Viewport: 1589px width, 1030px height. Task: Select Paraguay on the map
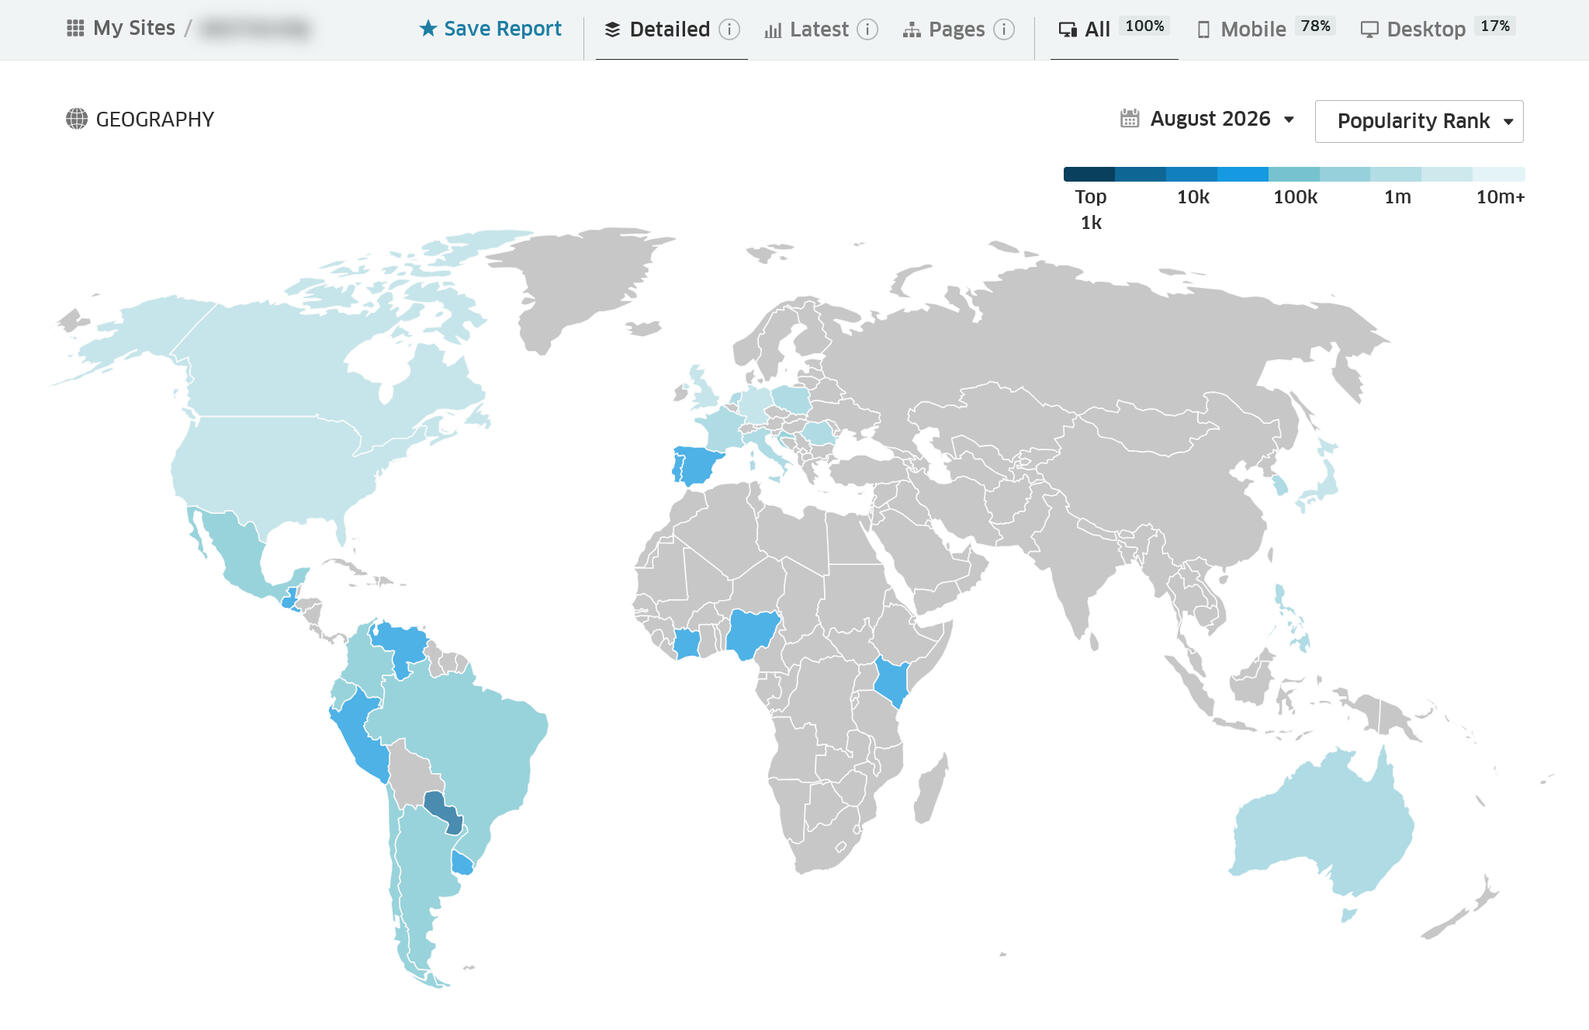[x=443, y=811]
